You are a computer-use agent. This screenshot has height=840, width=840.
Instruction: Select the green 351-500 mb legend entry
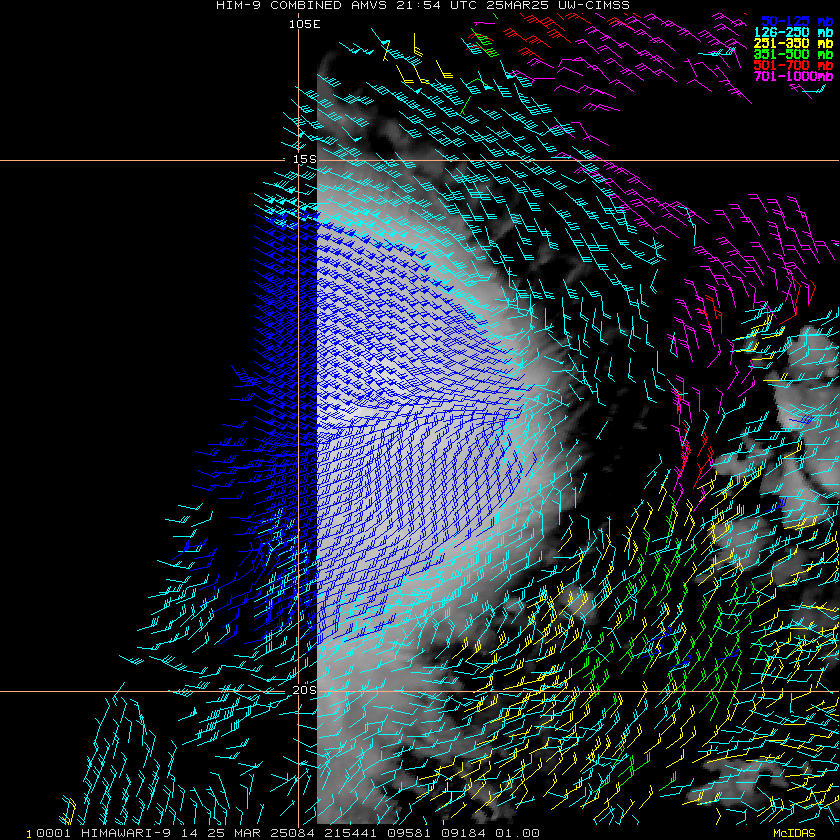pyautogui.click(x=796, y=54)
